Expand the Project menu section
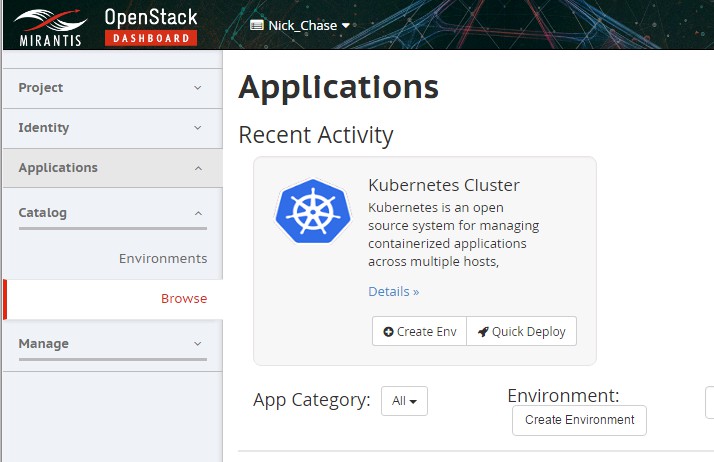This screenshot has height=462, width=714. click(x=112, y=88)
